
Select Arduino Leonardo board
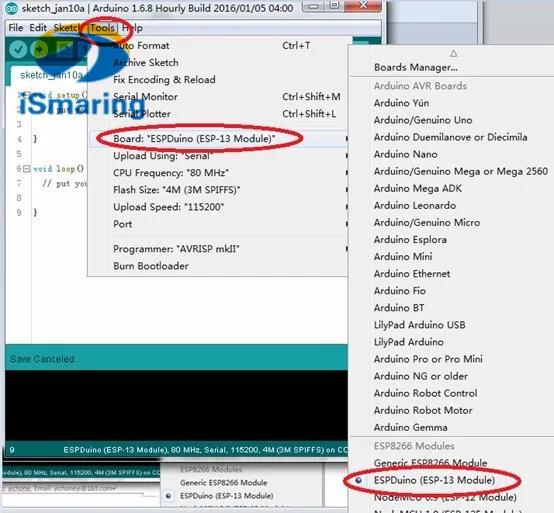(x=415, y=205)
